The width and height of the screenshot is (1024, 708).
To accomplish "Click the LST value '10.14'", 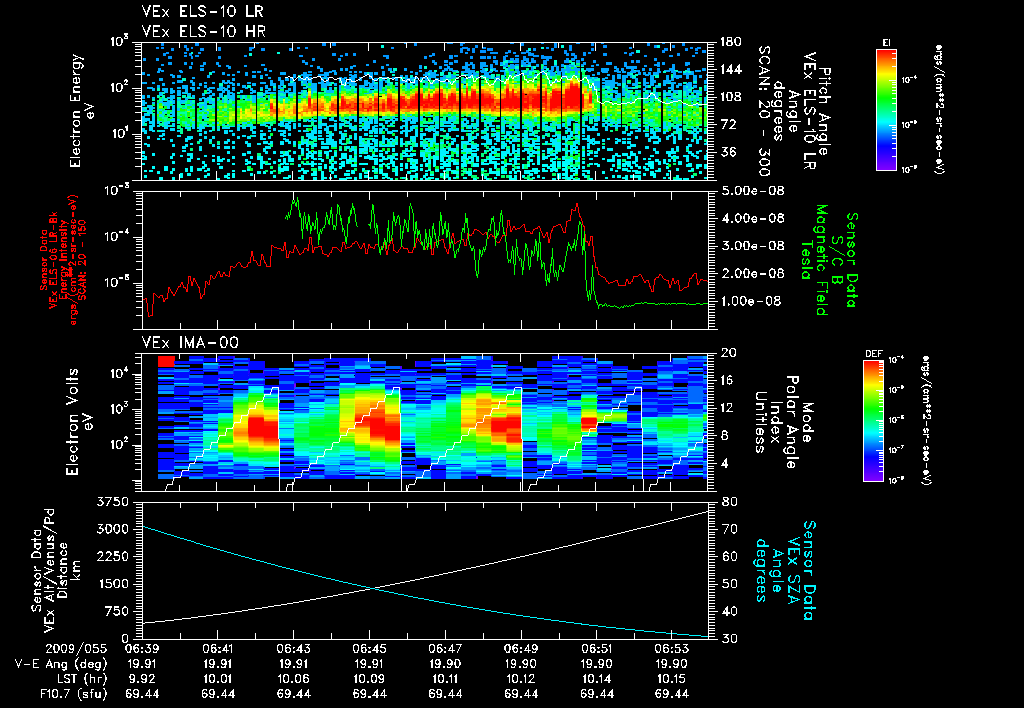I will 597,679.
